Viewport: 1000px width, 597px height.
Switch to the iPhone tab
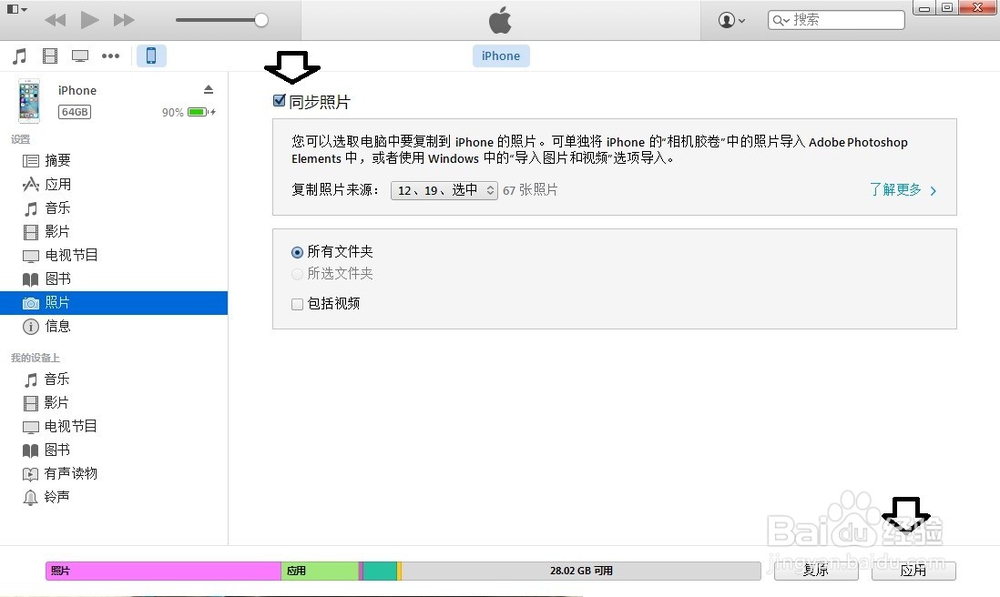pyautogui.click(x=500, y=55)
